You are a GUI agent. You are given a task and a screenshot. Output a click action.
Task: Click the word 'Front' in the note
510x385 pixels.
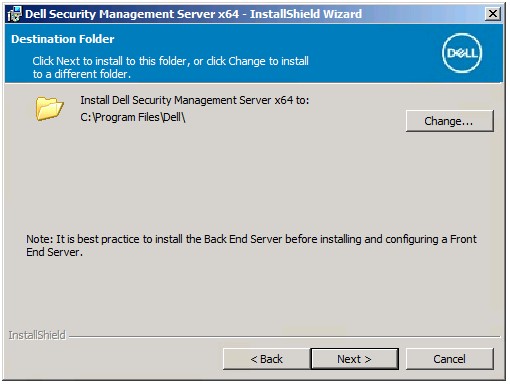coord(463,239)
